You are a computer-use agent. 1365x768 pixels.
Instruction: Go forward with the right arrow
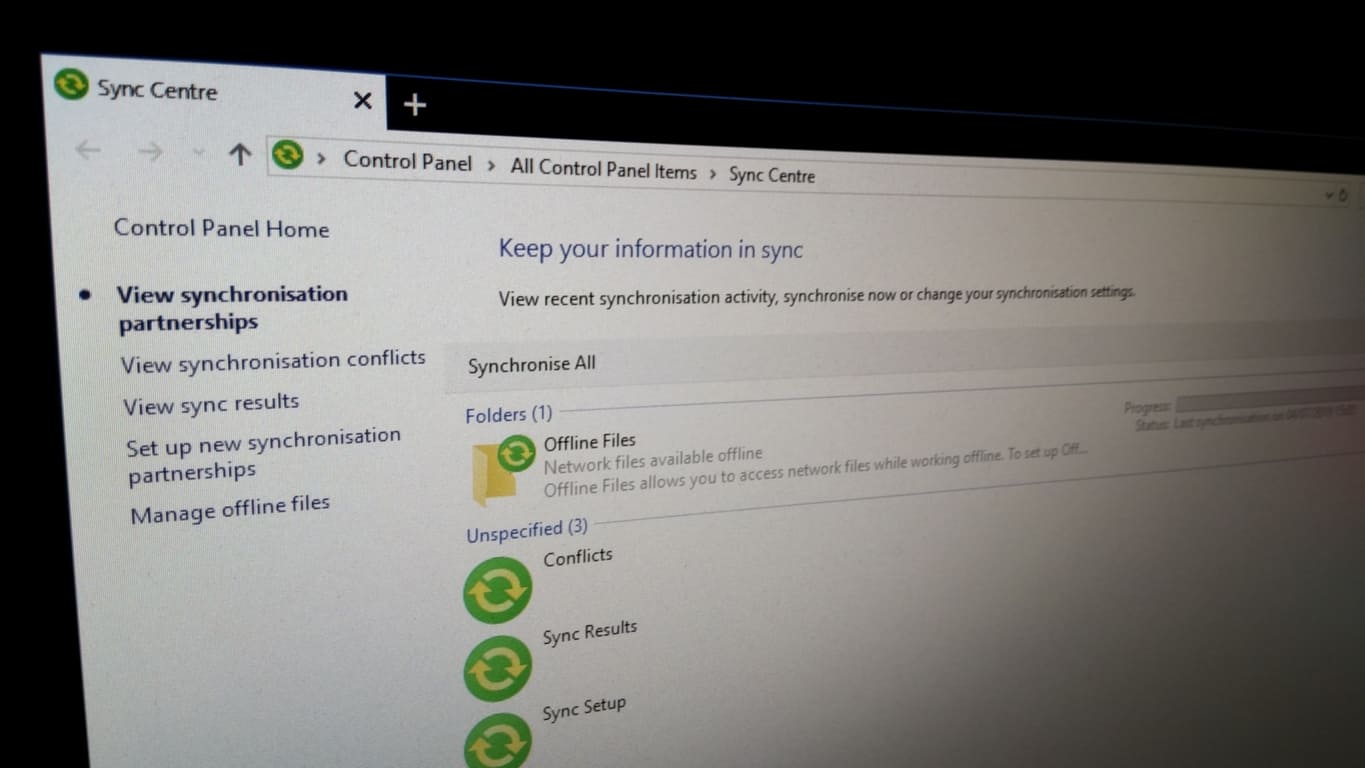coord(150,152)
